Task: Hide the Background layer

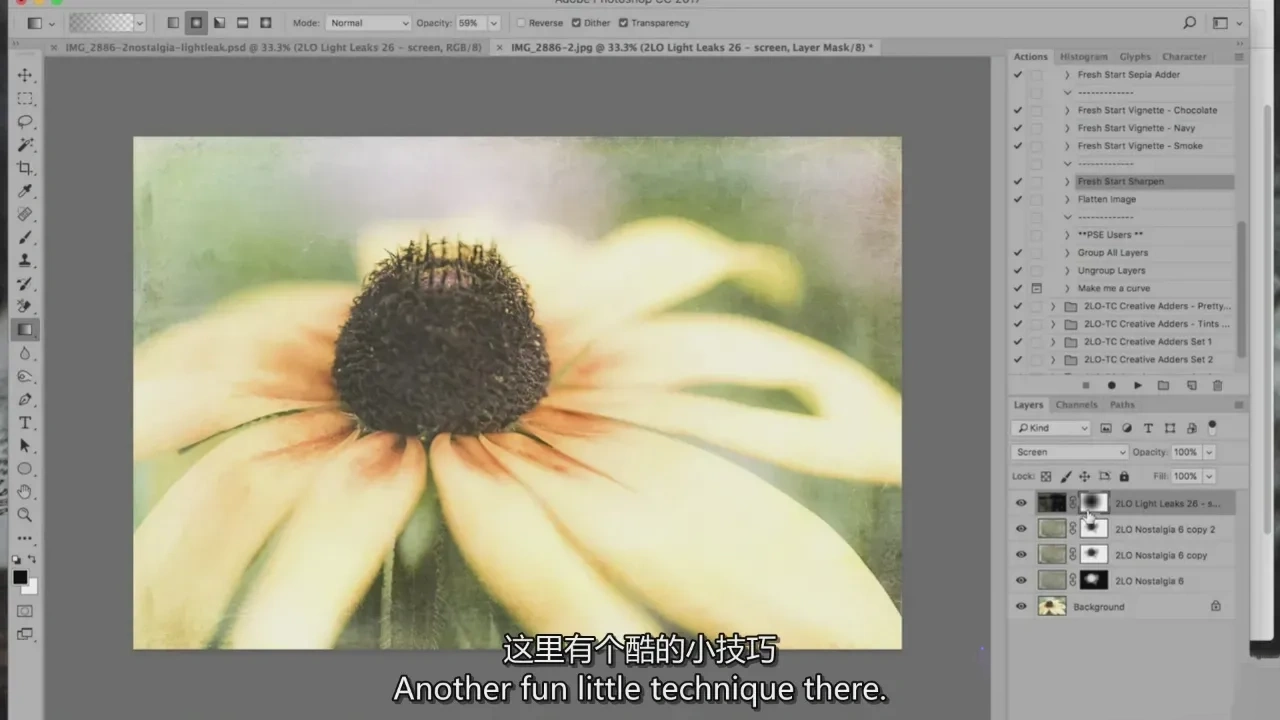Action: pyautogui.click(x=1021, y=606)
